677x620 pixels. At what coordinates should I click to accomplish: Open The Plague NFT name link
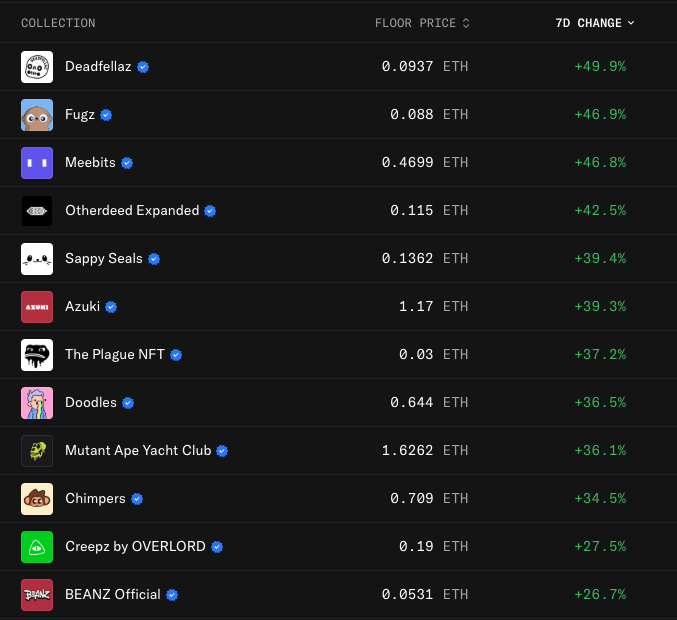point(115,354)
